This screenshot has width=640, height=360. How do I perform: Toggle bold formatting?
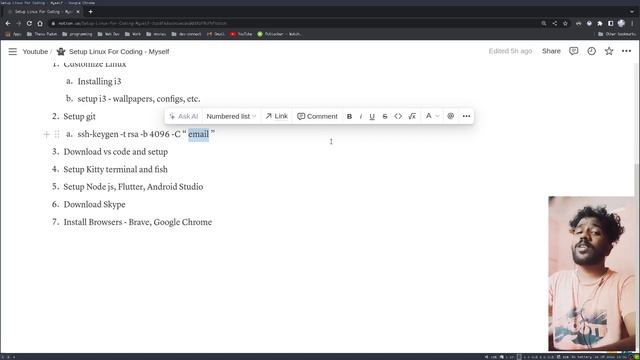(349, 116)
